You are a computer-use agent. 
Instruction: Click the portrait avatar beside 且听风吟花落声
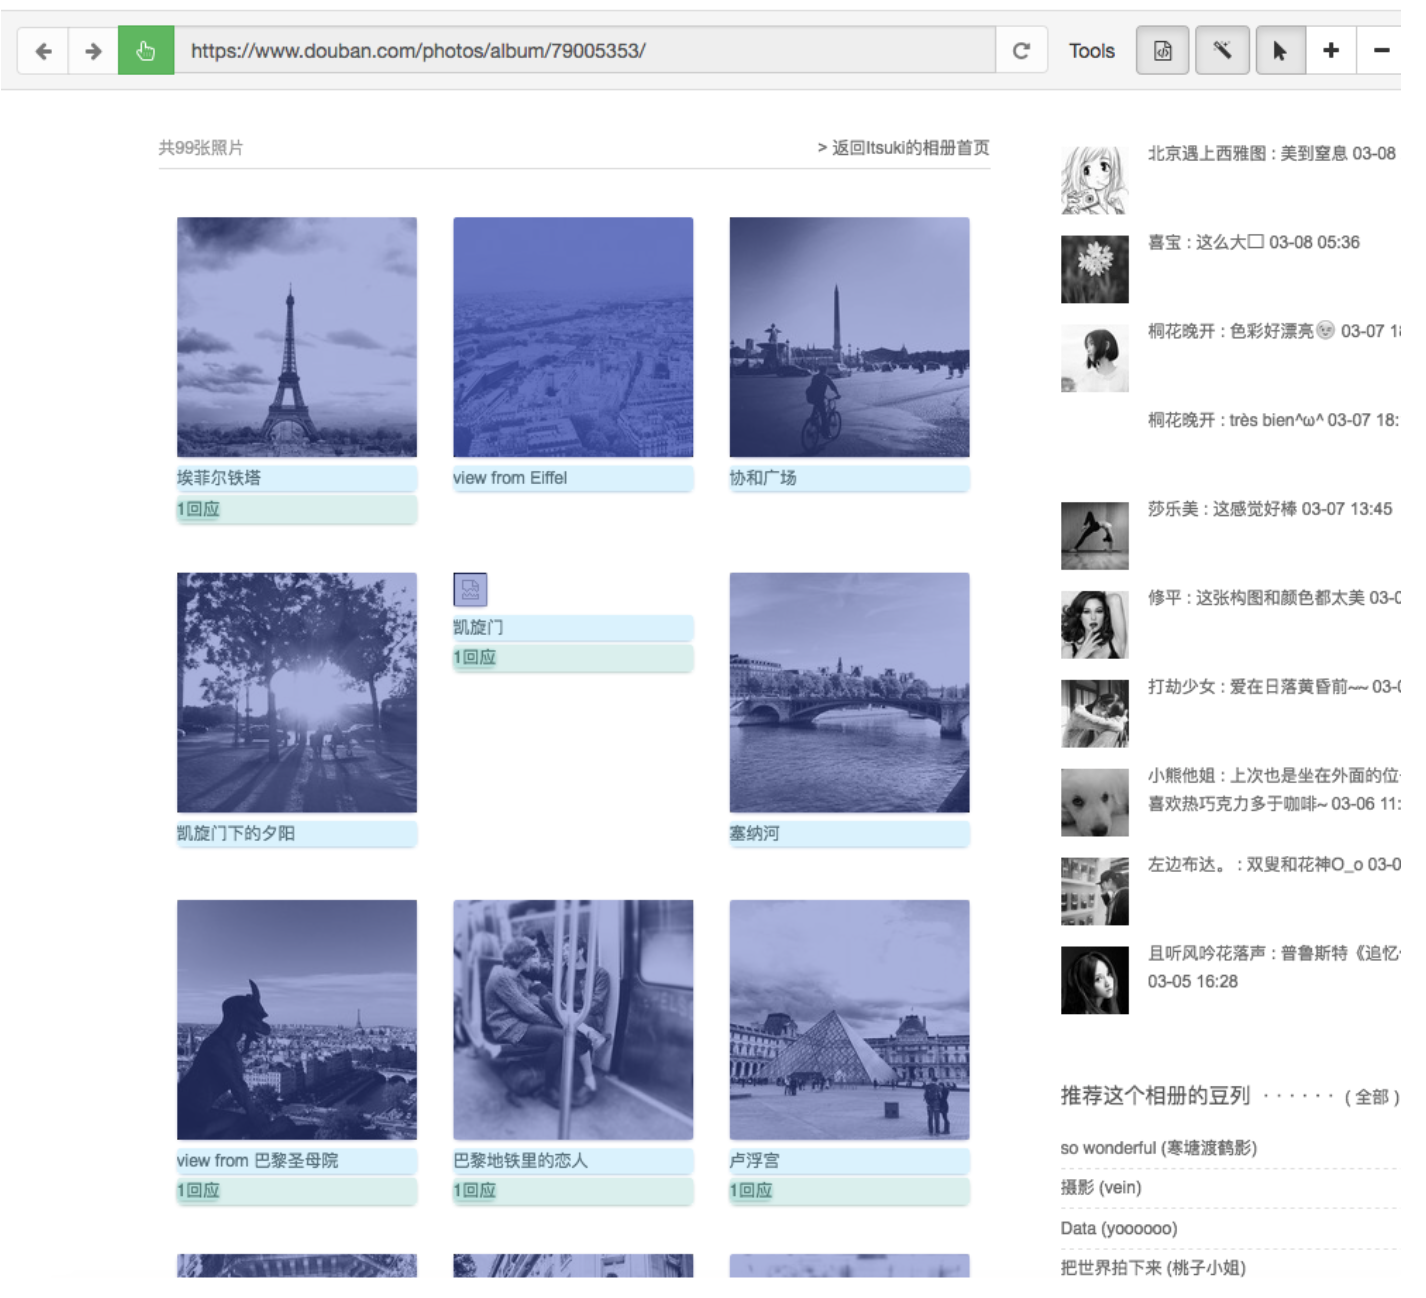pyautogui.click(x=1095, y=981)
